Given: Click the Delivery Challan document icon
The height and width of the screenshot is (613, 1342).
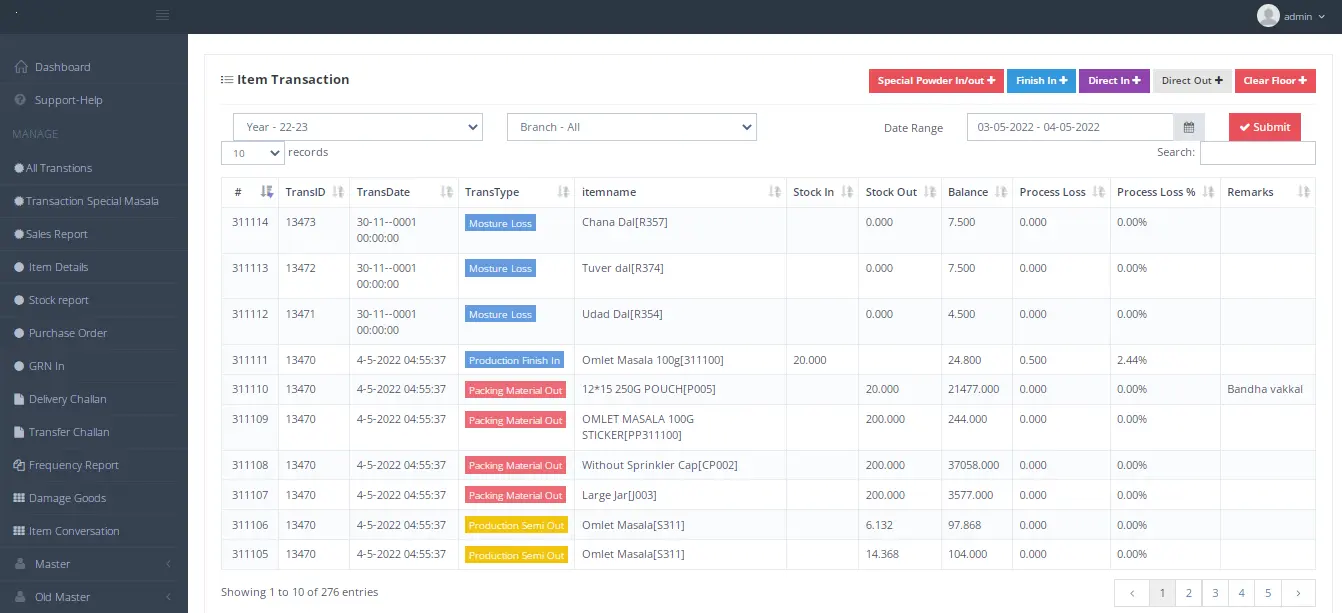Looking at the screenshot, I should [x=19, y=399].
